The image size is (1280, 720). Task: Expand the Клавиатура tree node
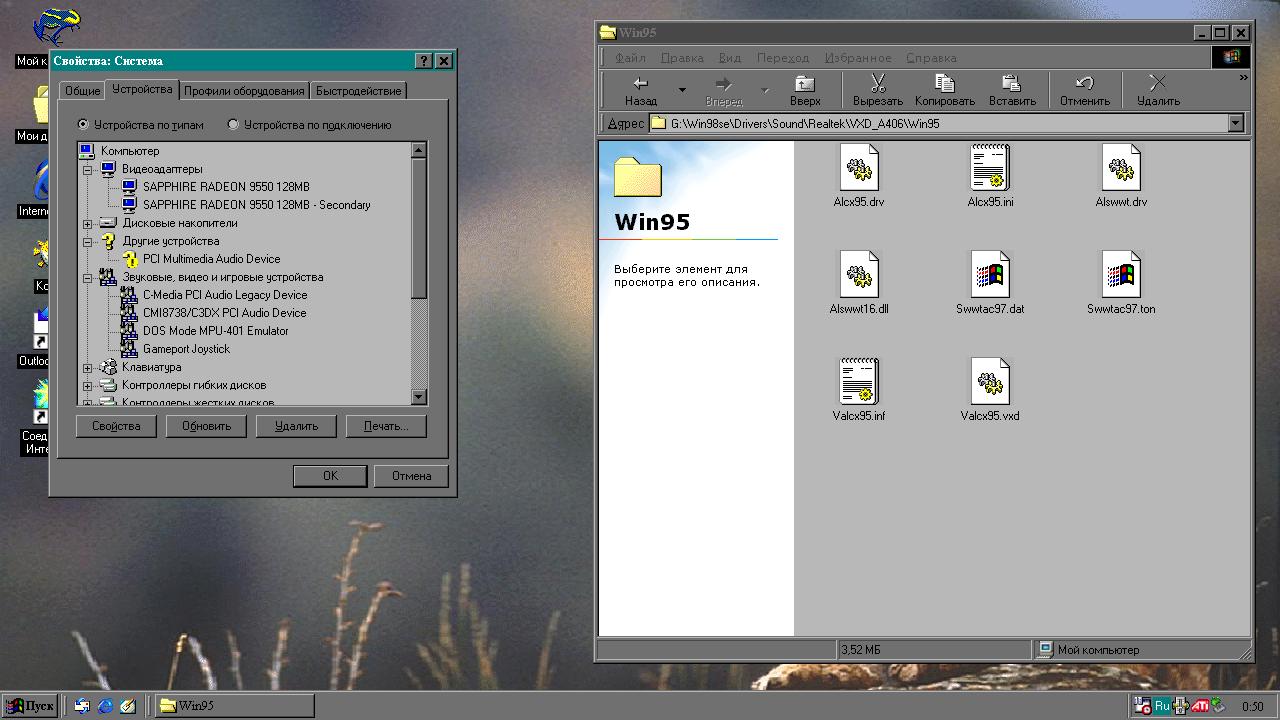(88, 367)
